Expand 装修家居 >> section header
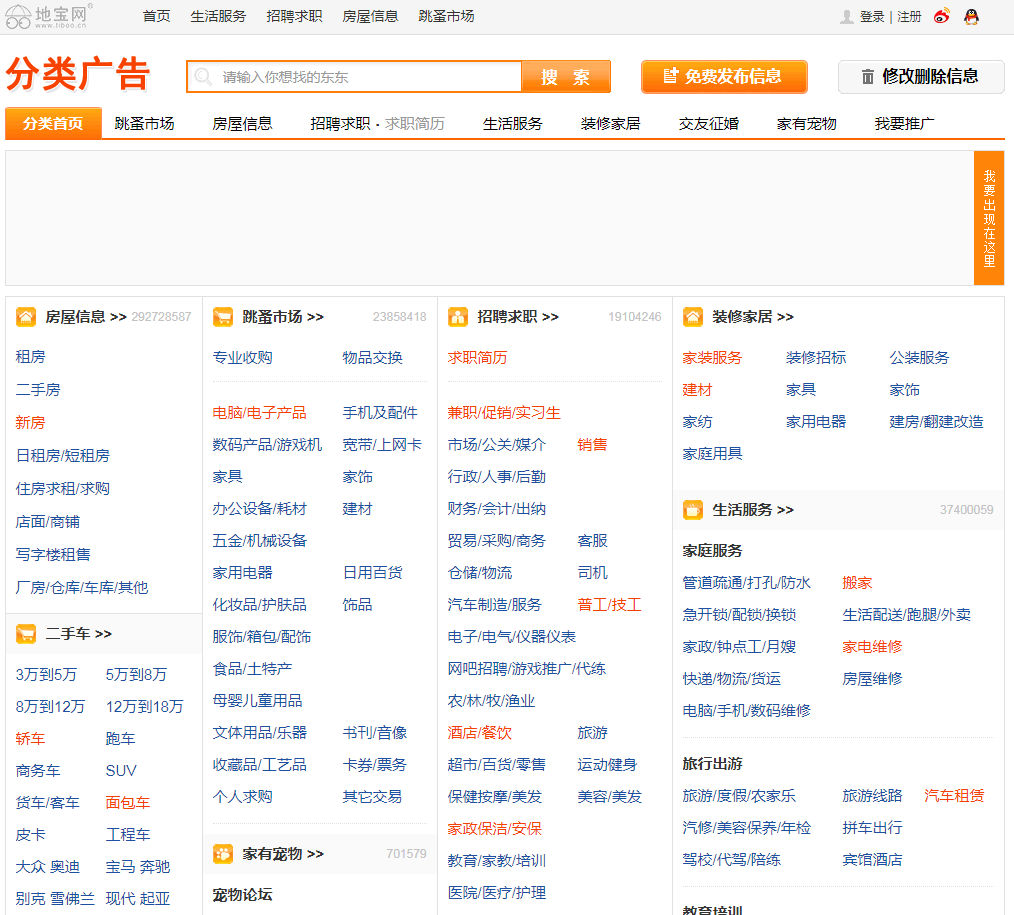Screen dimensions: 1014x915 753,317
